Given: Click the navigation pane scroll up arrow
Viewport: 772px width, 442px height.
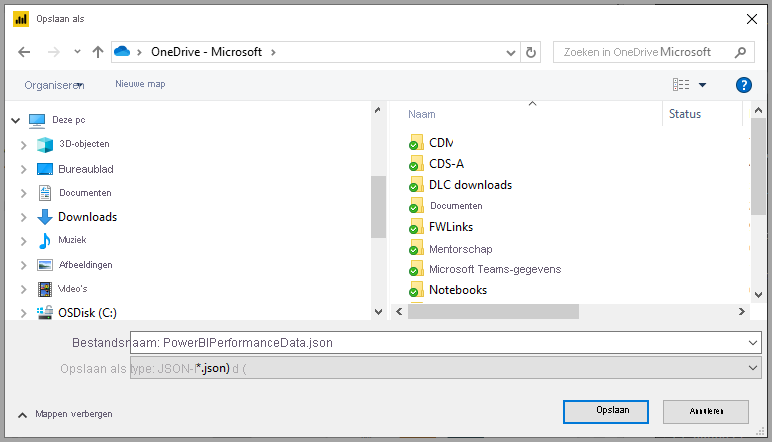Looking at the screenshot, I should pyautogui.click(x=378, y=110).
